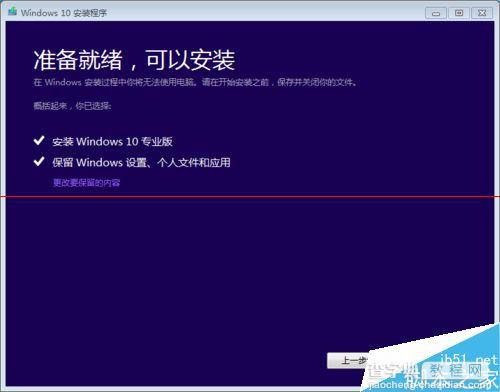Viewport: 500px width, 392px height.
Task: Close the Windows 10 安装程序 window
Action: [482, 13]
